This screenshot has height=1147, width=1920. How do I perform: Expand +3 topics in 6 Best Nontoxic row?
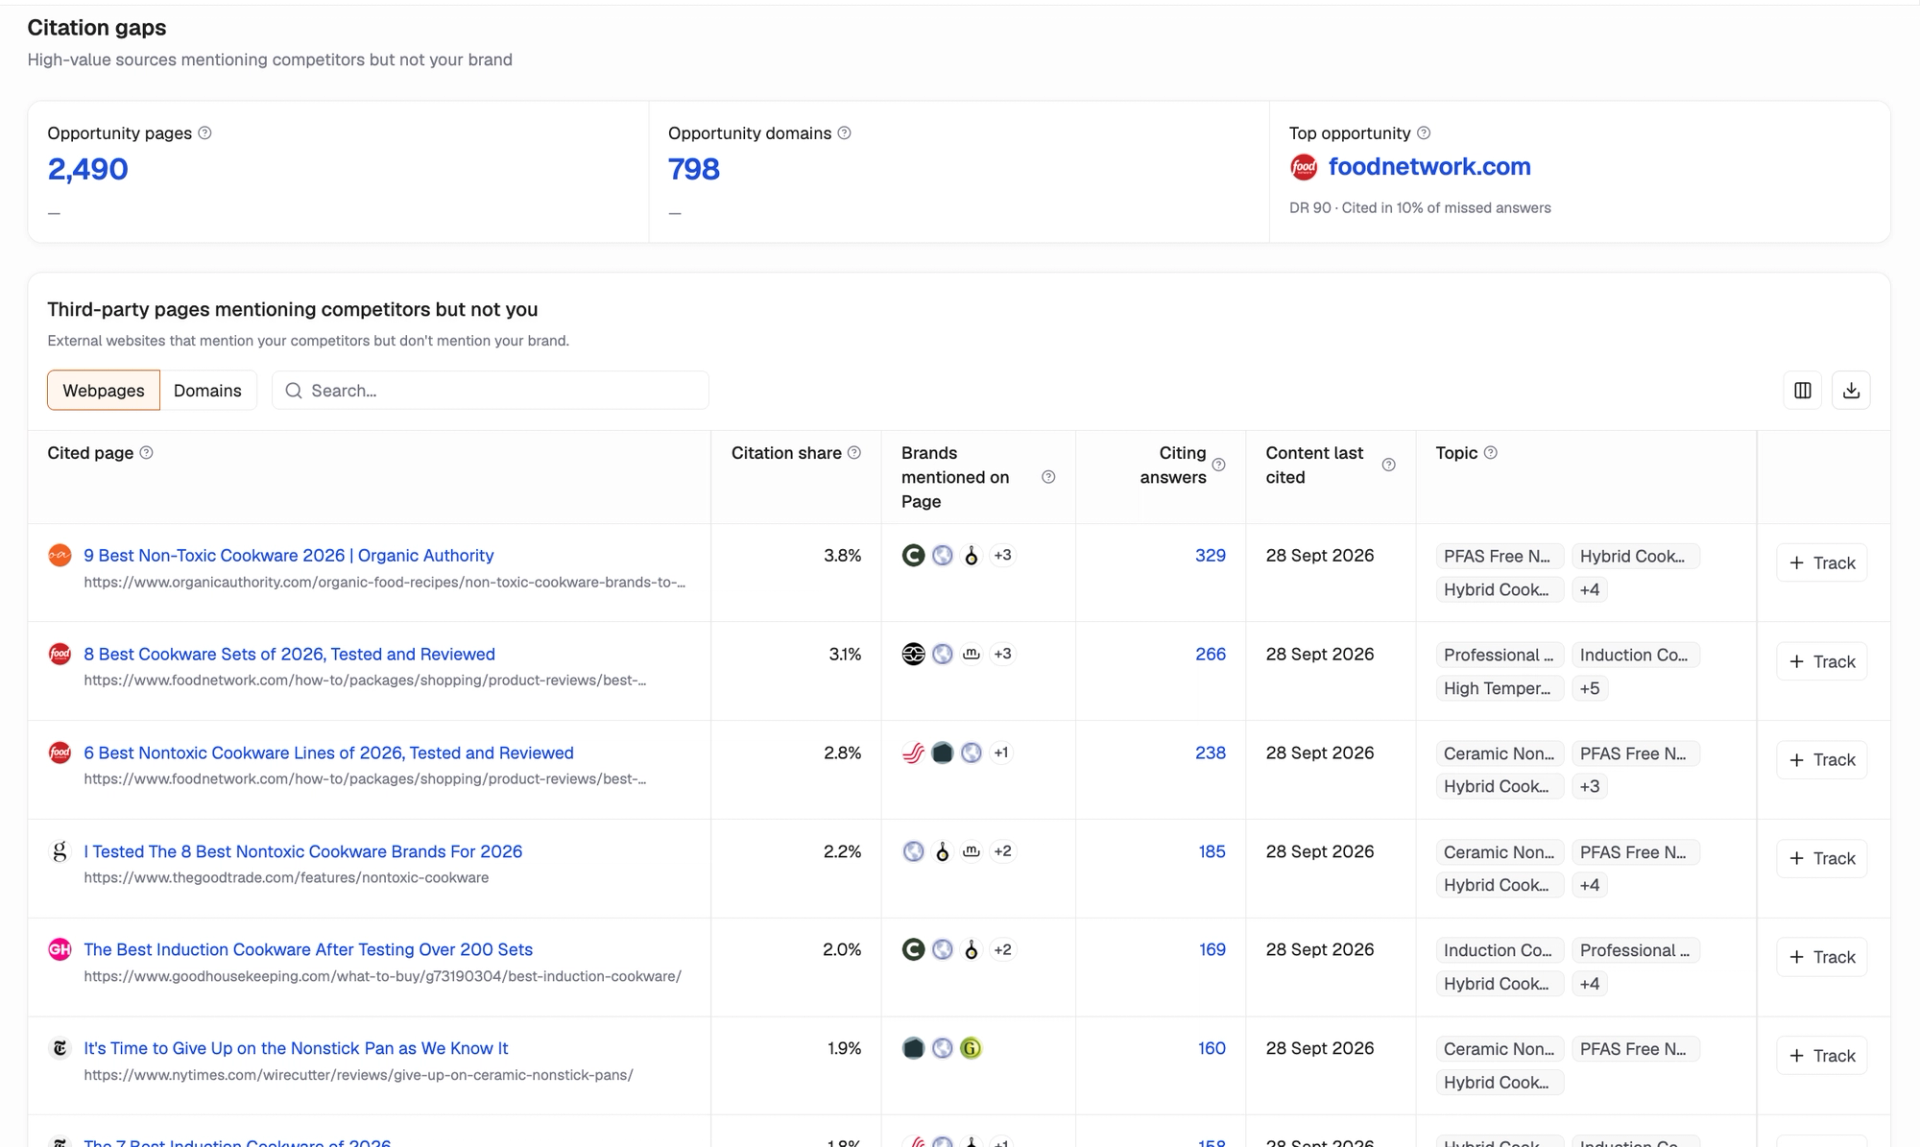[x=1589, y=786]
